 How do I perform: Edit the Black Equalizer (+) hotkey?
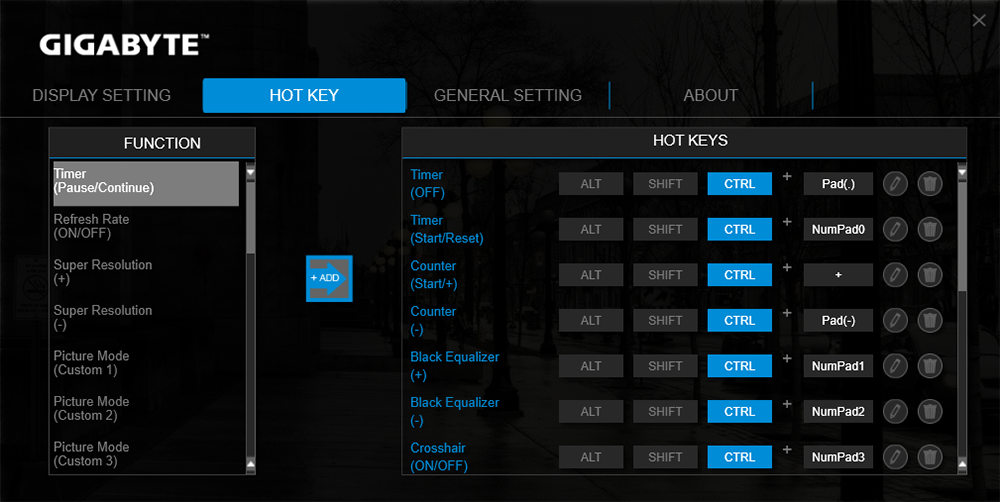pos(895,366)
